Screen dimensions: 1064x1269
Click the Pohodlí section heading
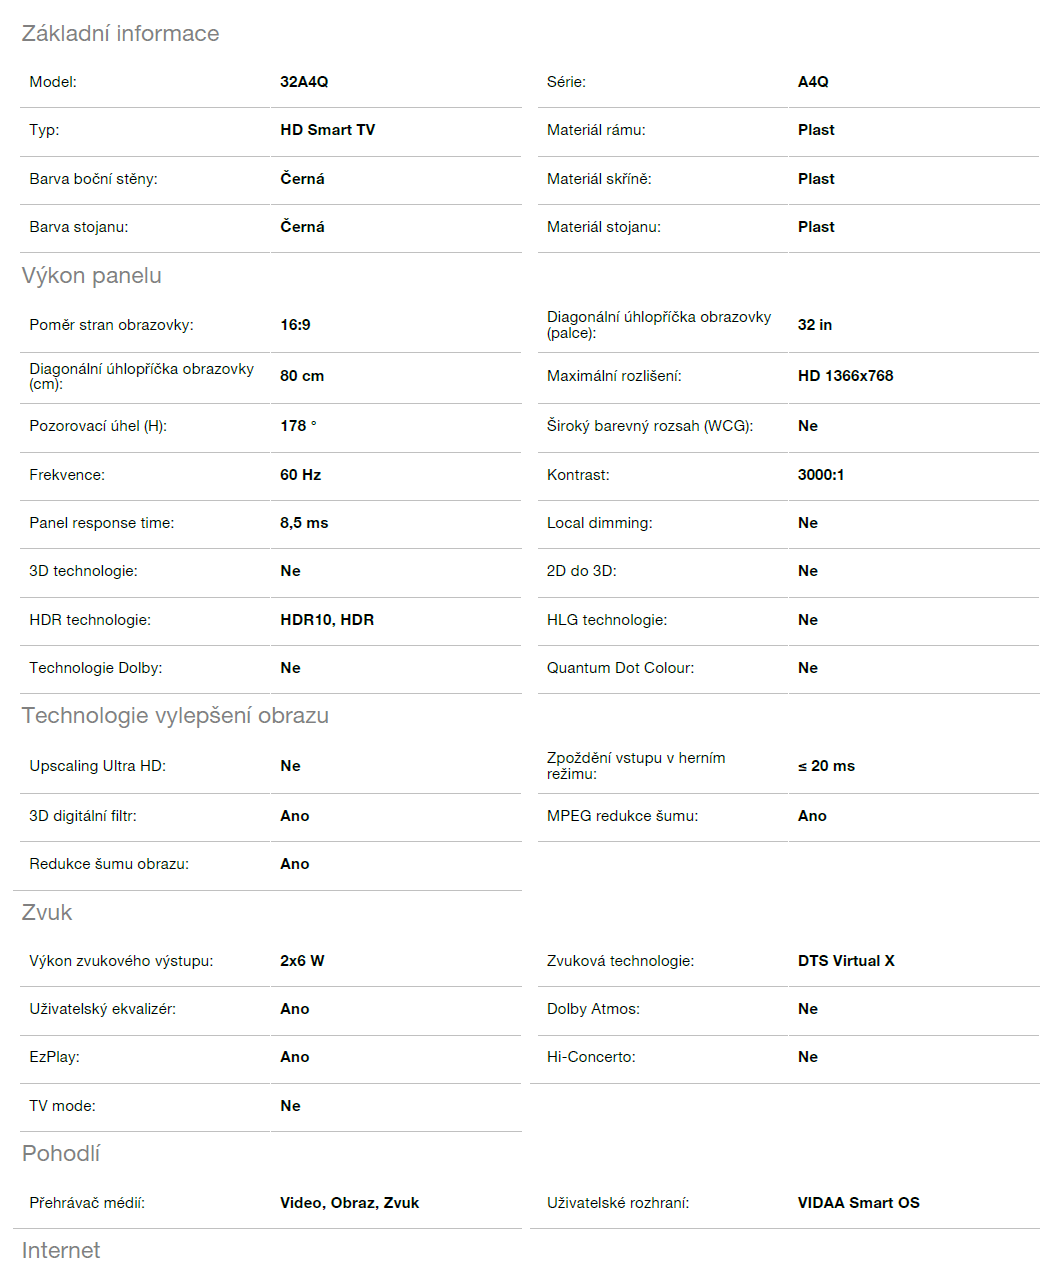[61, 1154]
